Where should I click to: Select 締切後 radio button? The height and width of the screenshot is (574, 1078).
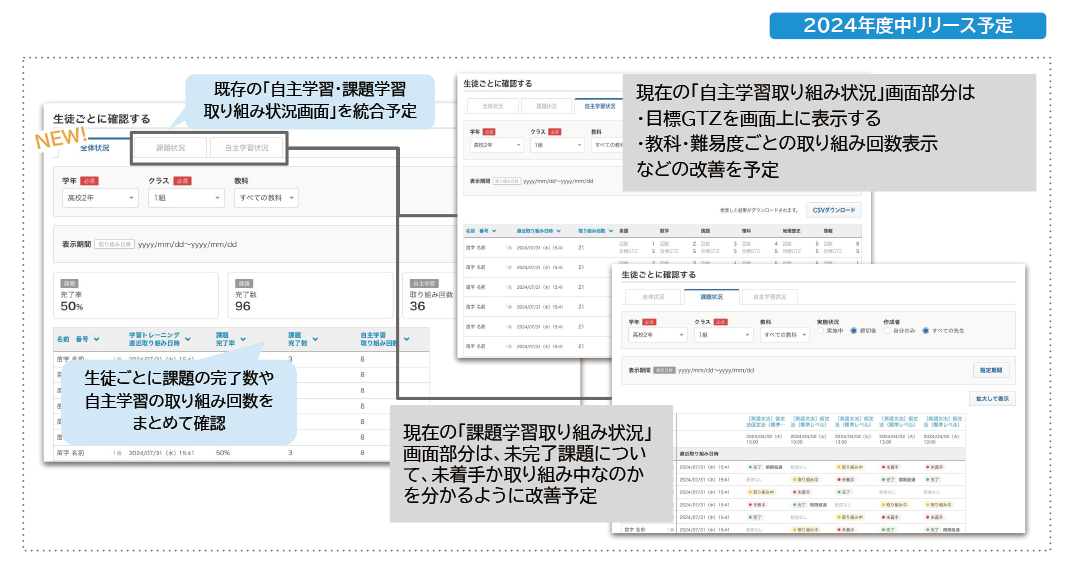[854, 331]
